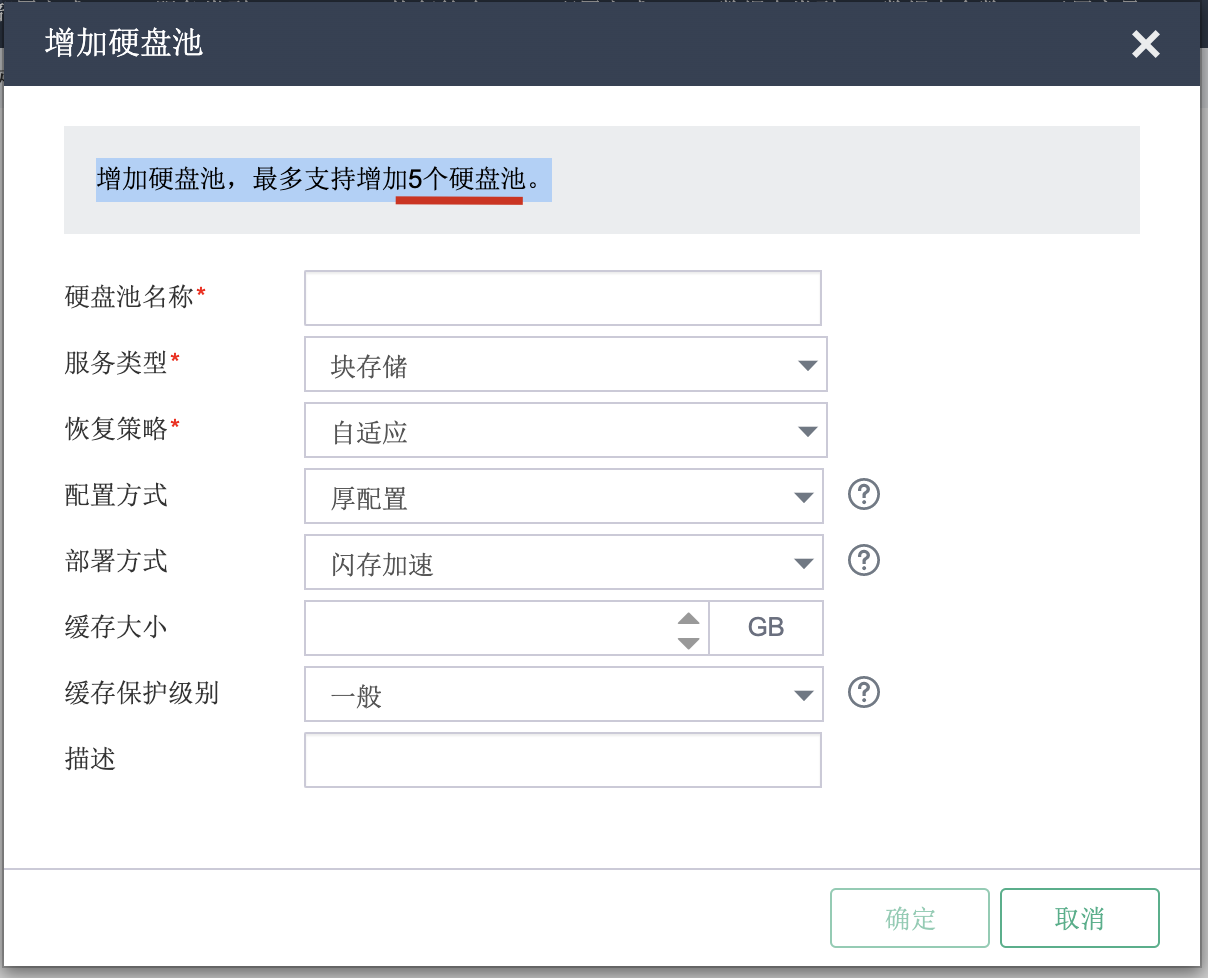Close the 增加硬盘池 dialog
Image resolution: width=1208 pixels, height=978 pixels.
[x=1145, y=44]
